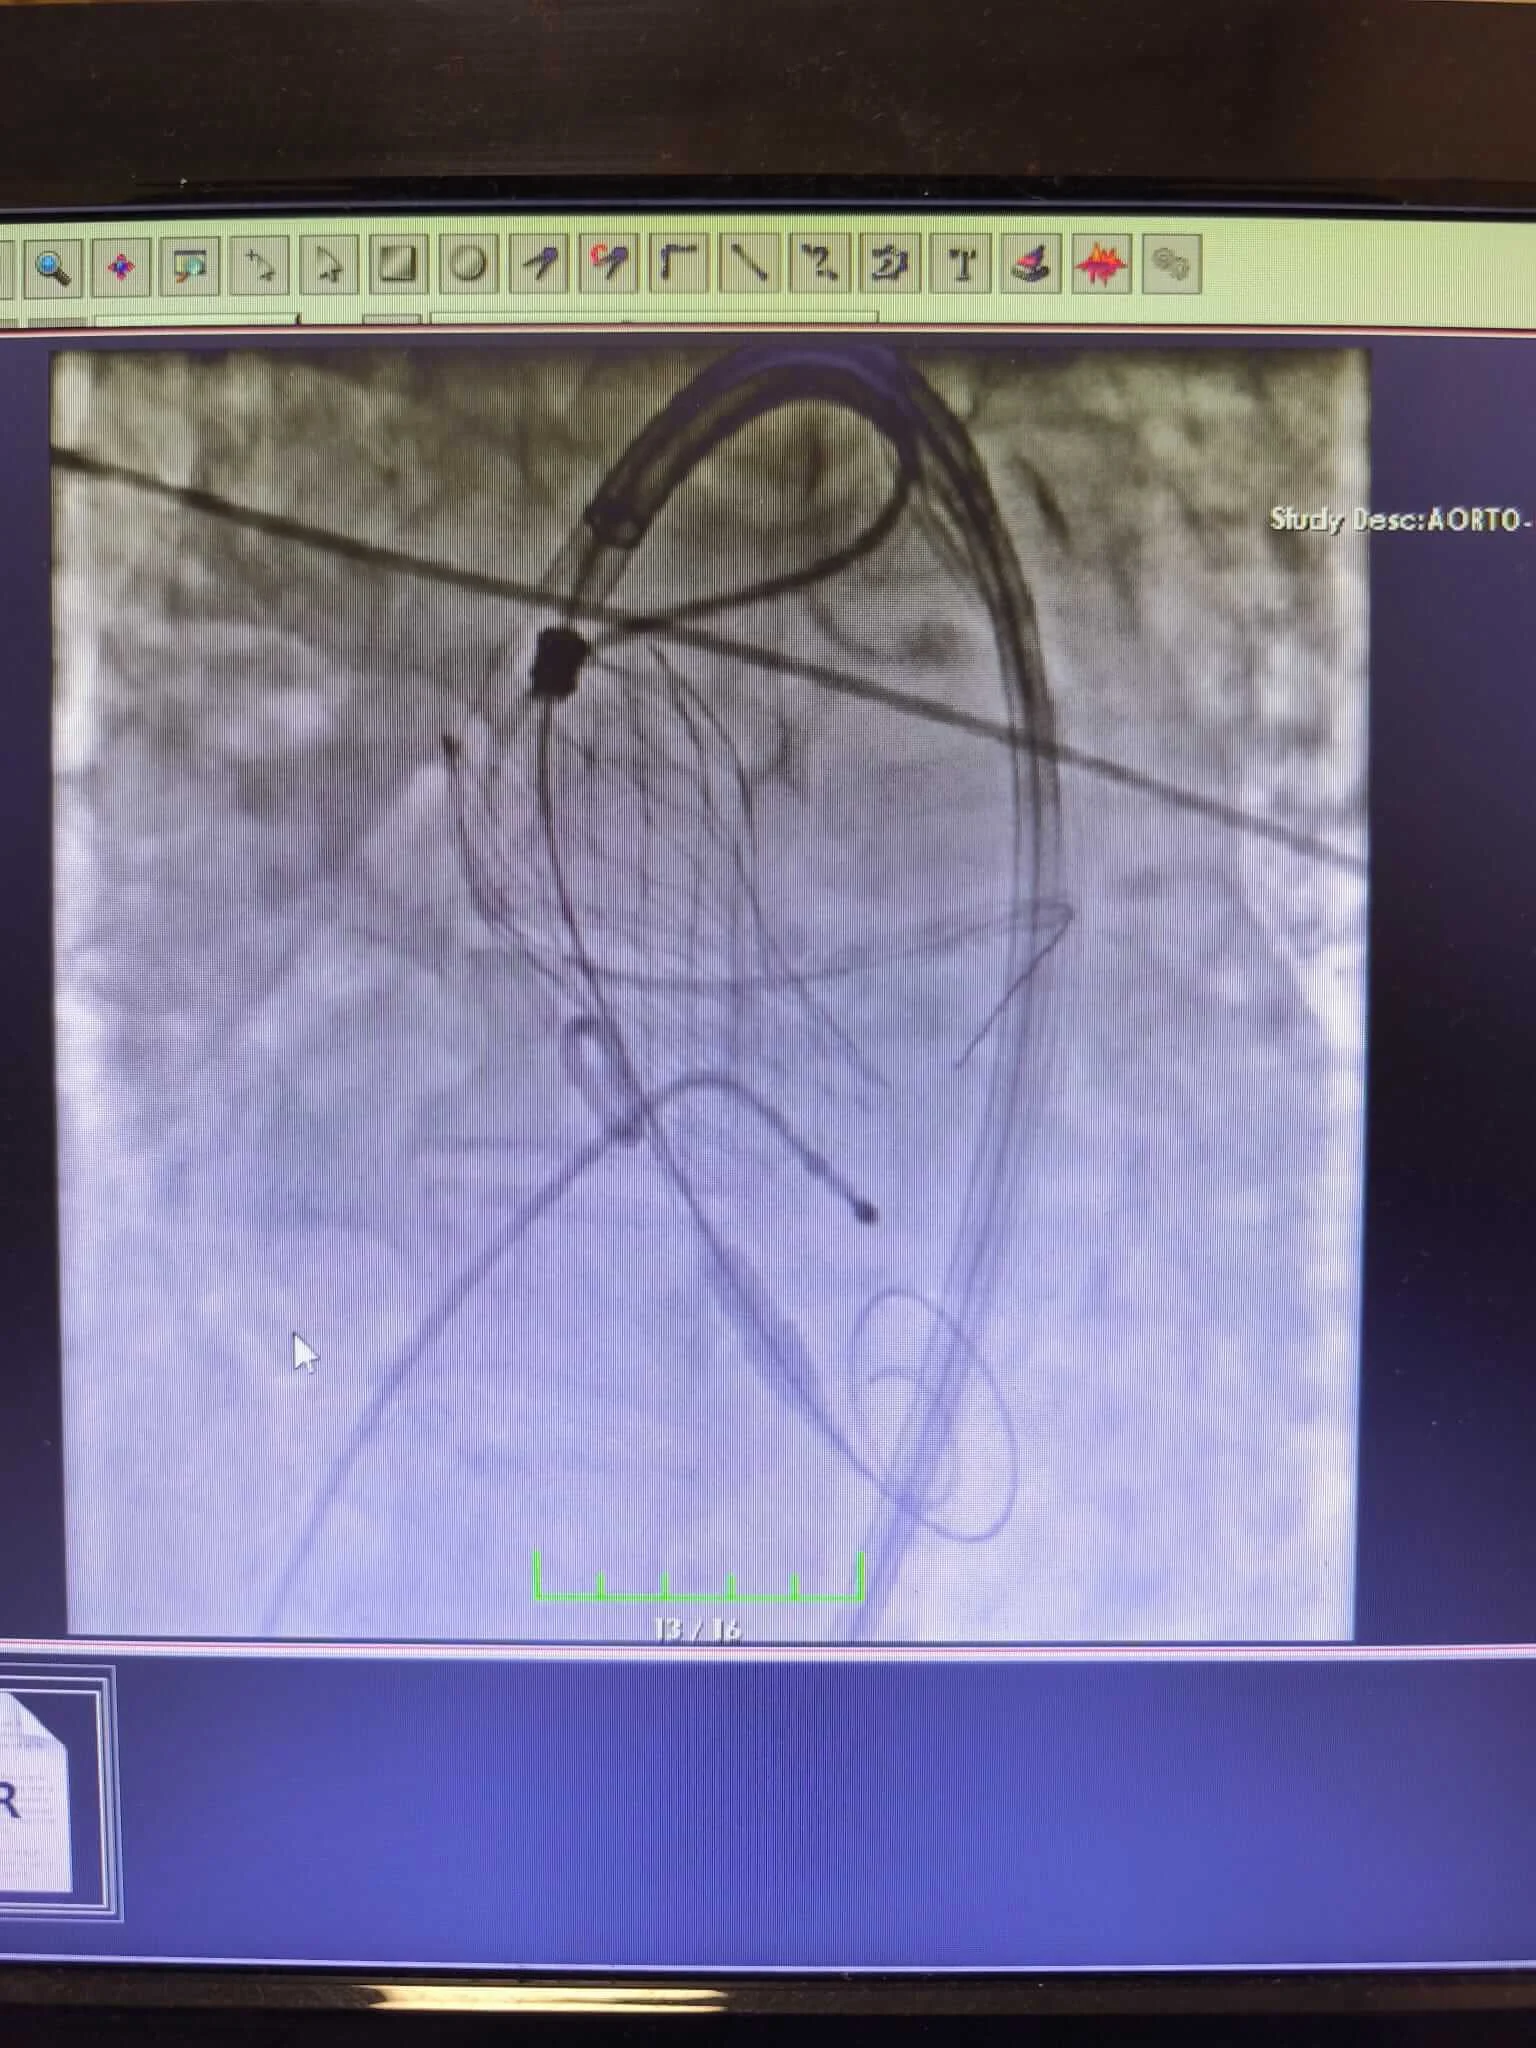Click the 13 / 16 frame counter
The image size is (1536, 2048).
click(697, 1630)
